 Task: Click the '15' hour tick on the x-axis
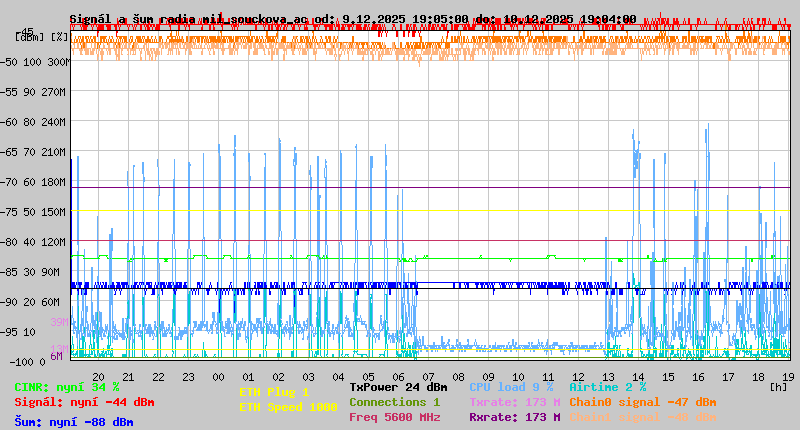[x=668, y=377]
